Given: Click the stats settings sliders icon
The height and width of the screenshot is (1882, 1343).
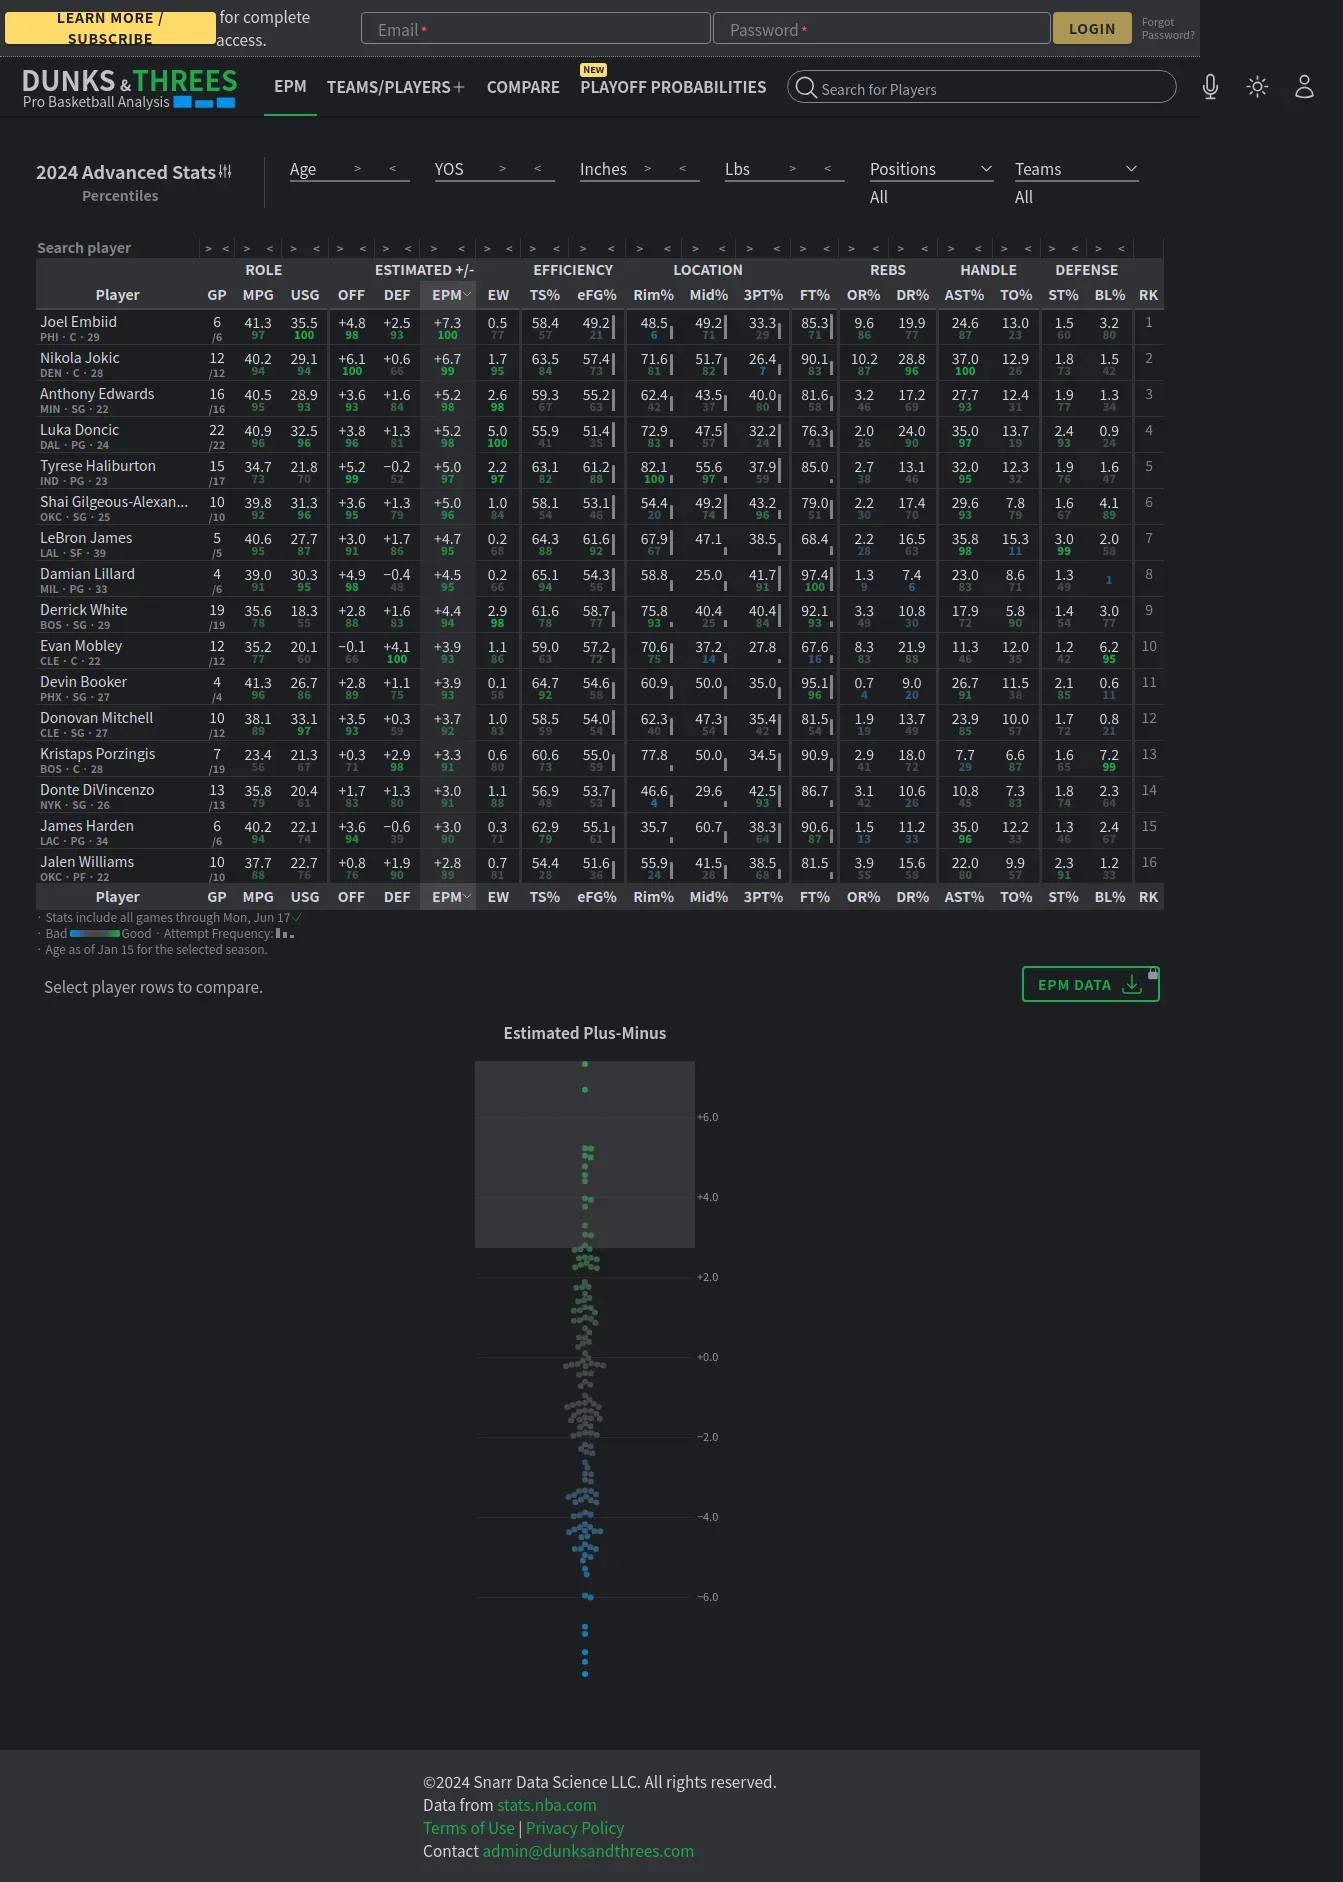Looking at the screenshot, I should click(225, 172).
